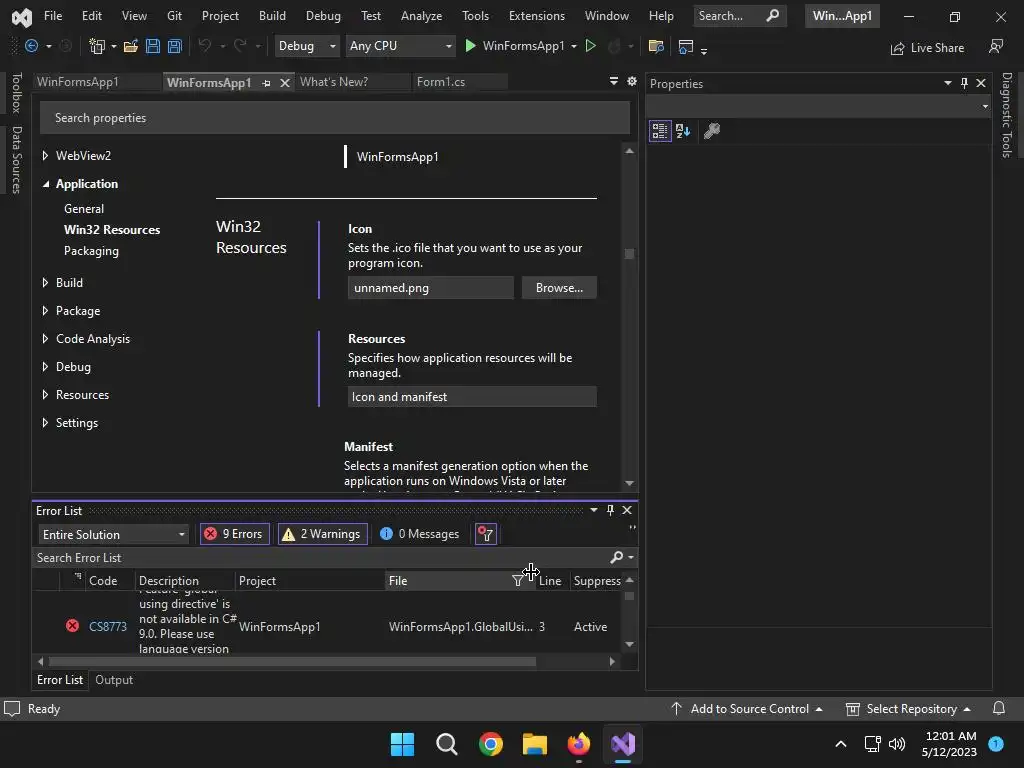
Task: Click the New Project toolbar icon
Action: tap(97, 46)
